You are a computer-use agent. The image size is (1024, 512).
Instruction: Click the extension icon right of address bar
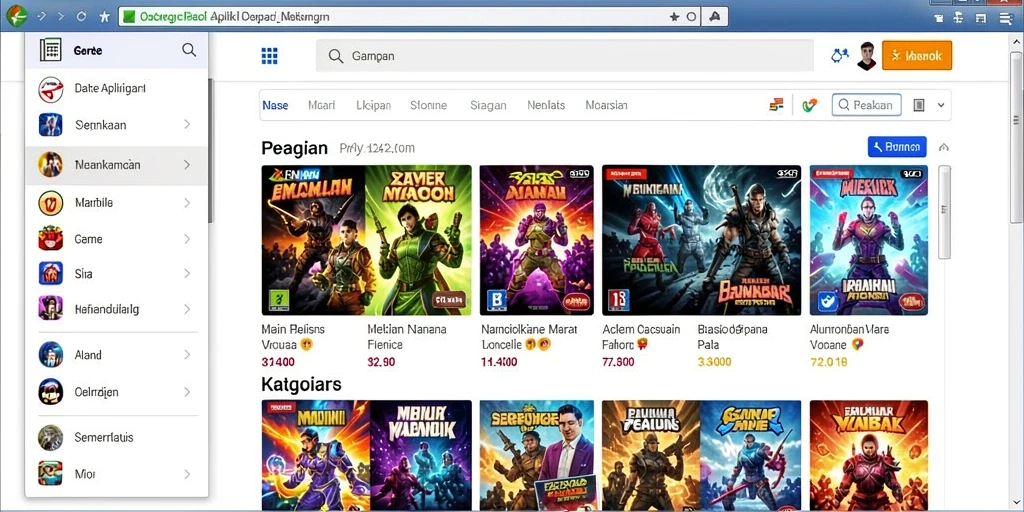click(715, 16)
